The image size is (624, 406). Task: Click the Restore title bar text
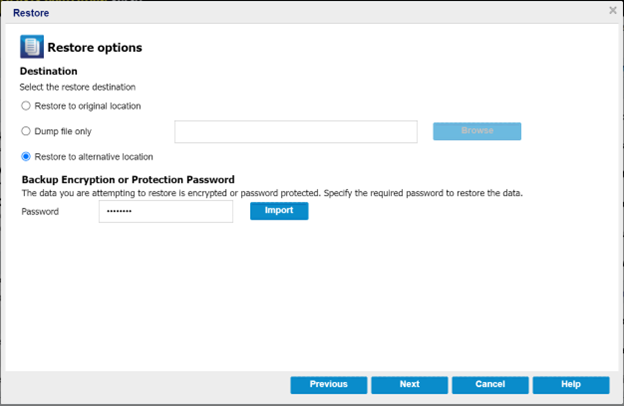(x=30, y=13)
